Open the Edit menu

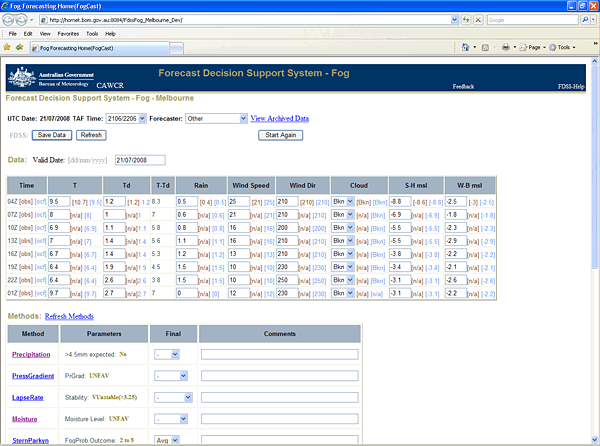(x=28, y=34)
